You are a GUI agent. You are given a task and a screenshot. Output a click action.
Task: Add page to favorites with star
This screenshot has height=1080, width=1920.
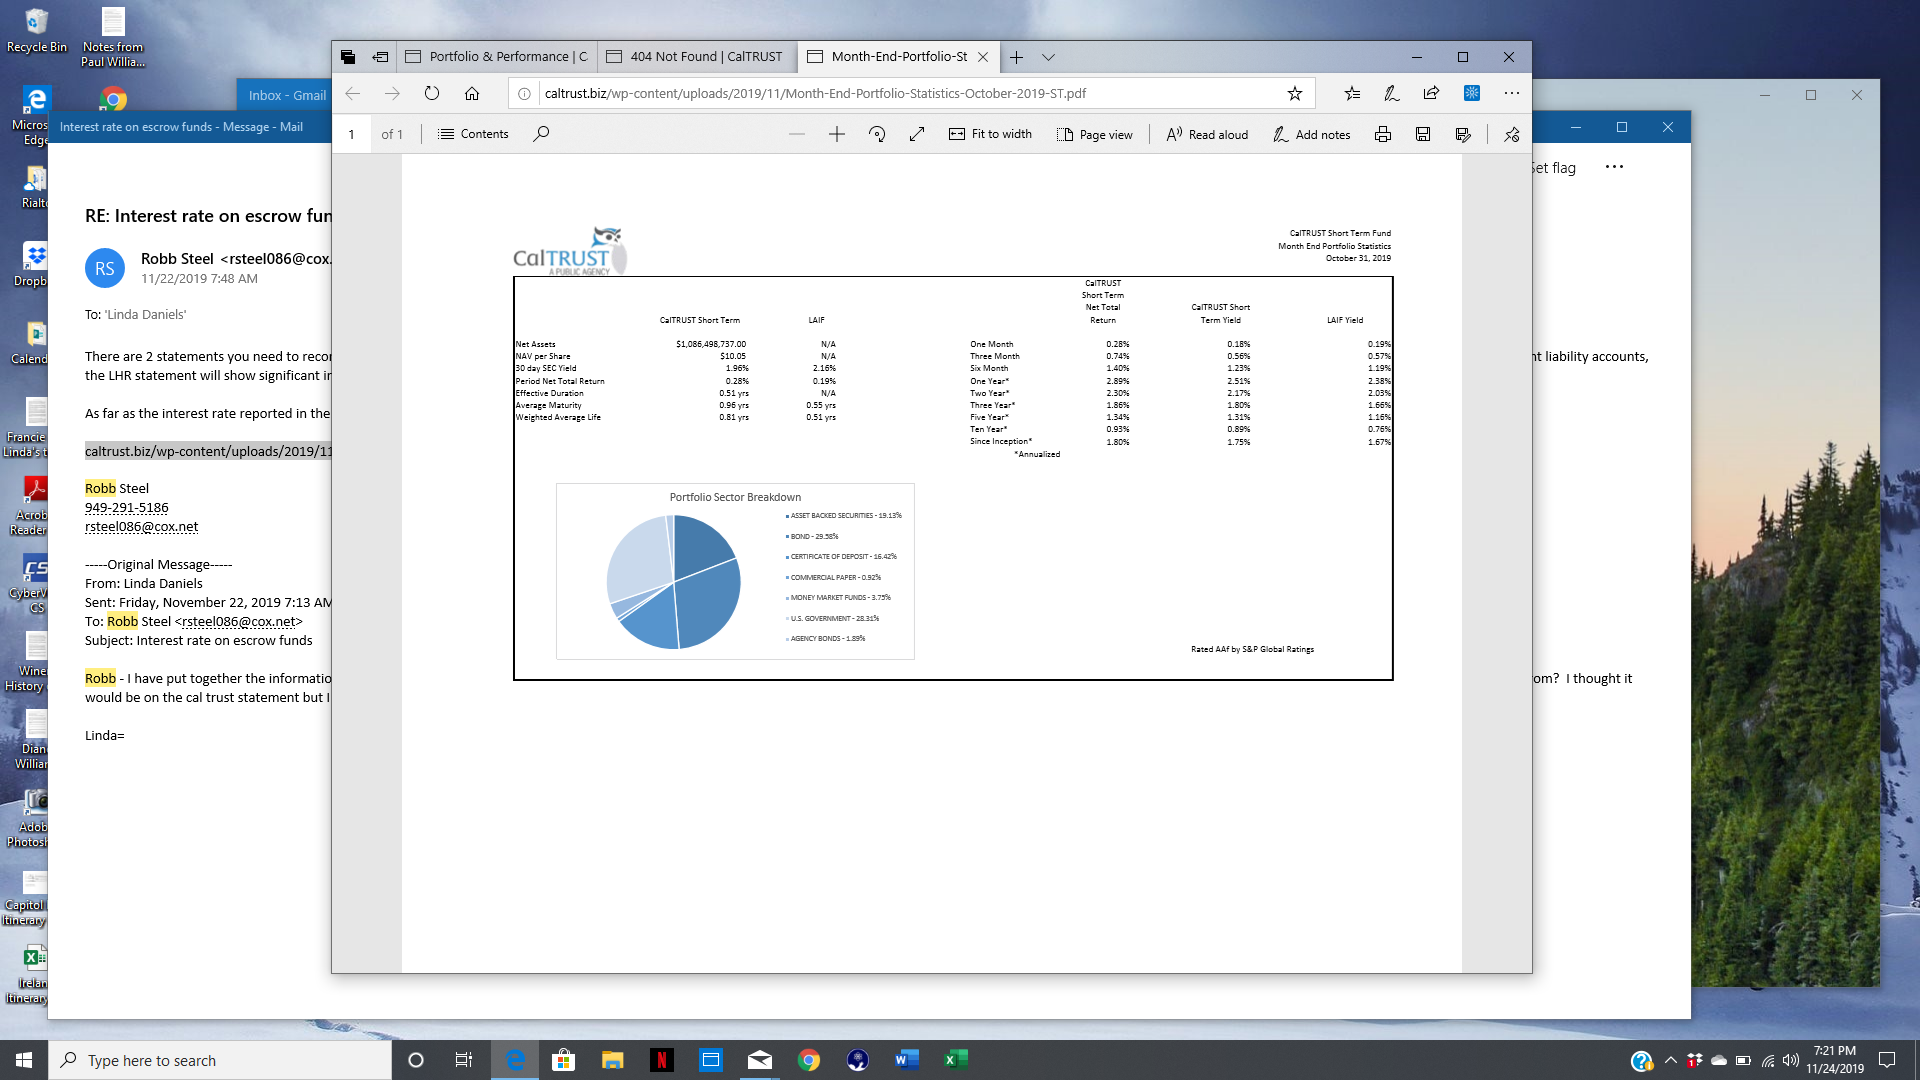[x=1295, y=93]
